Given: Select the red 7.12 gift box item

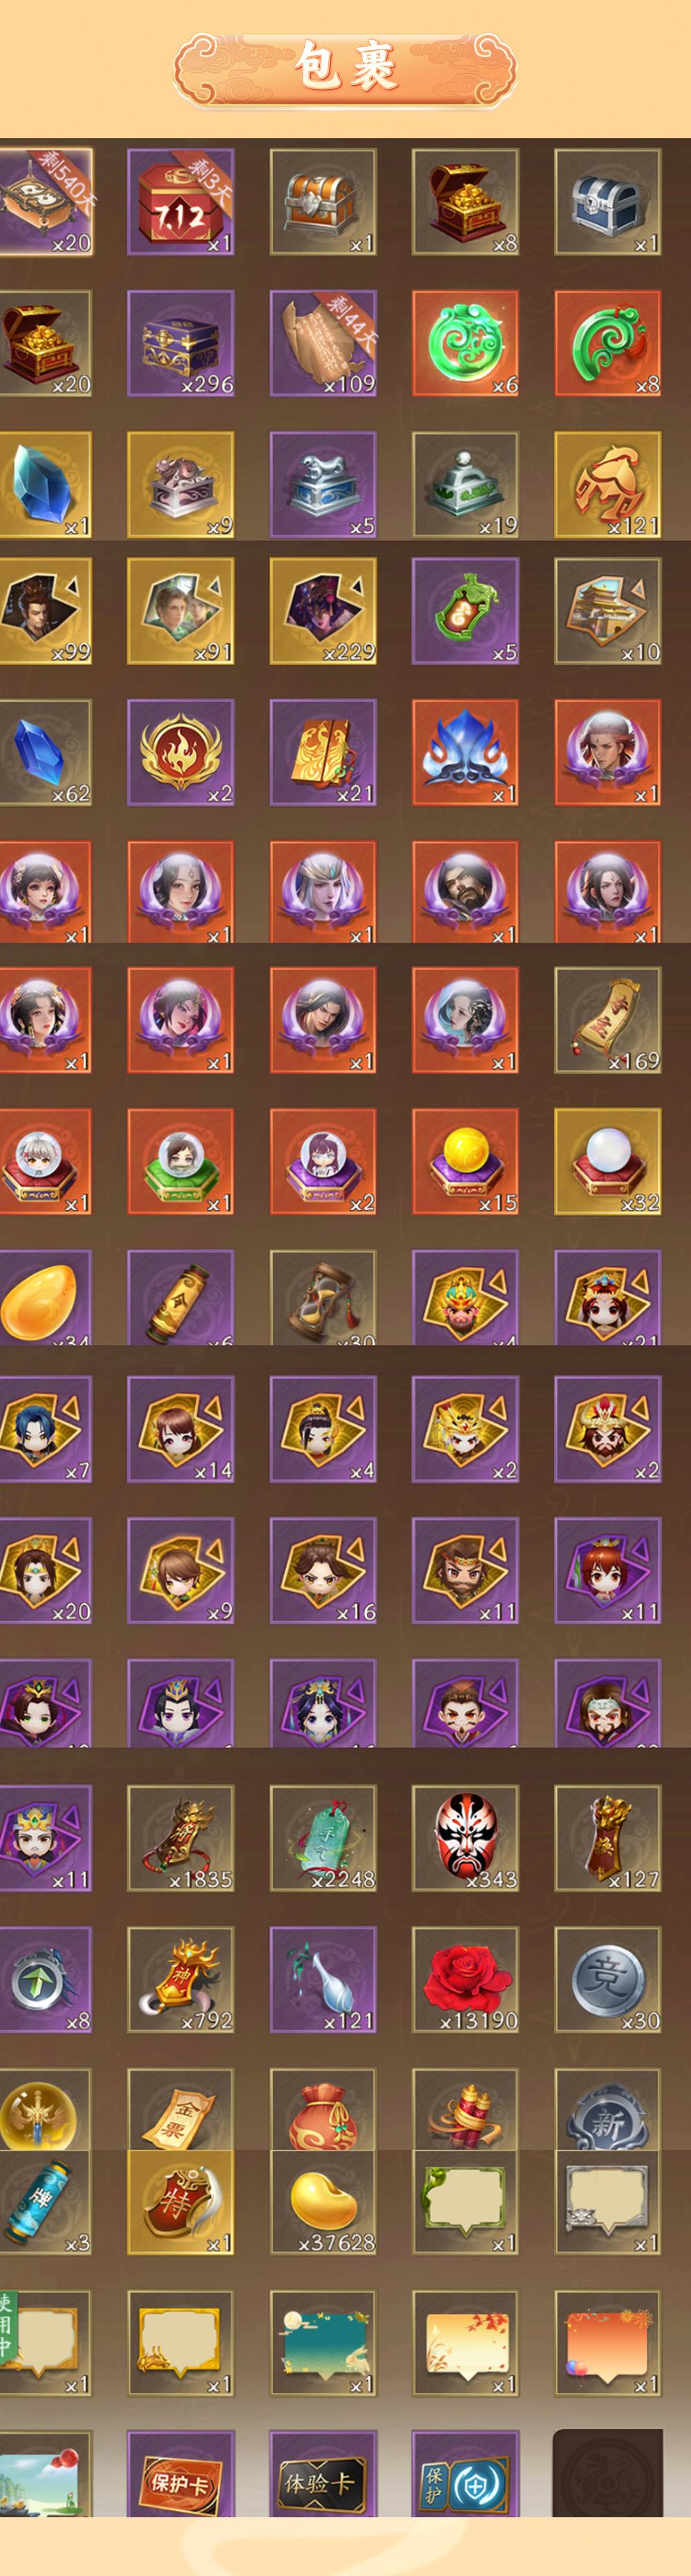Looking at the screenshot, I should pyautogui.click(x=181, y=202).
